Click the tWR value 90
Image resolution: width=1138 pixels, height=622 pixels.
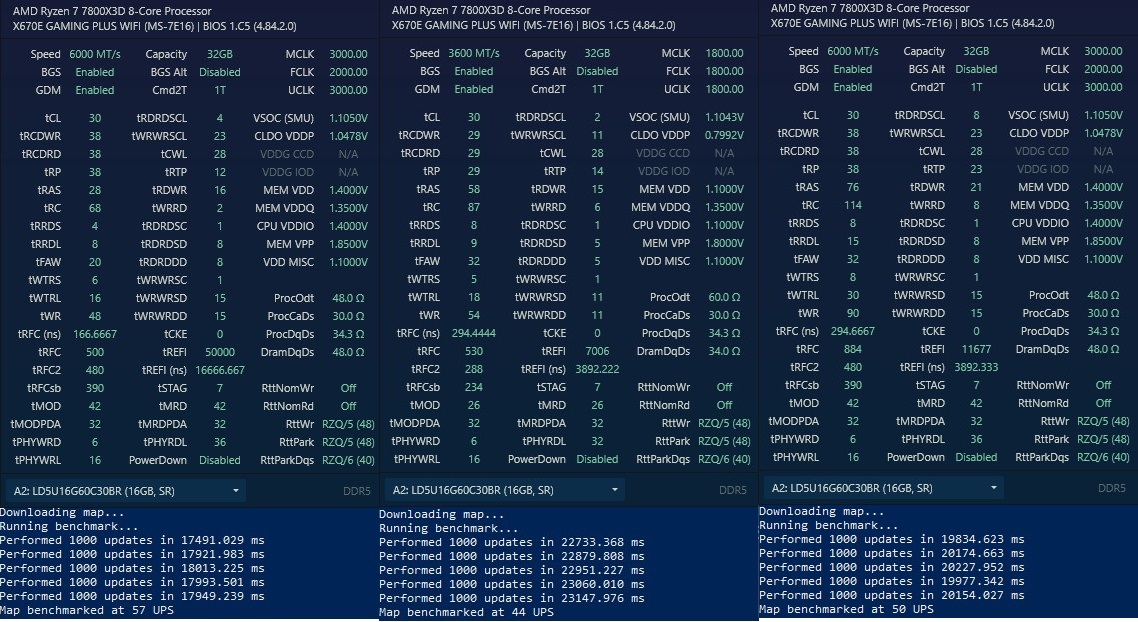pos(853,314)
